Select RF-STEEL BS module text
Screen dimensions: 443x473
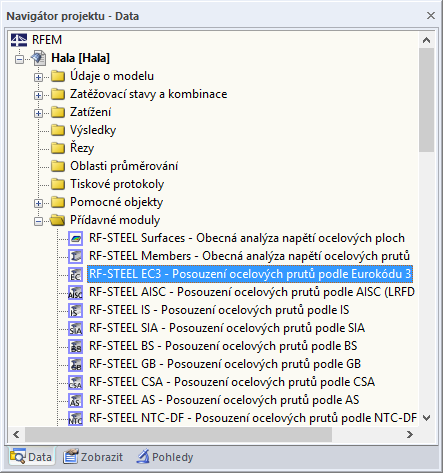tap(223, 346)
